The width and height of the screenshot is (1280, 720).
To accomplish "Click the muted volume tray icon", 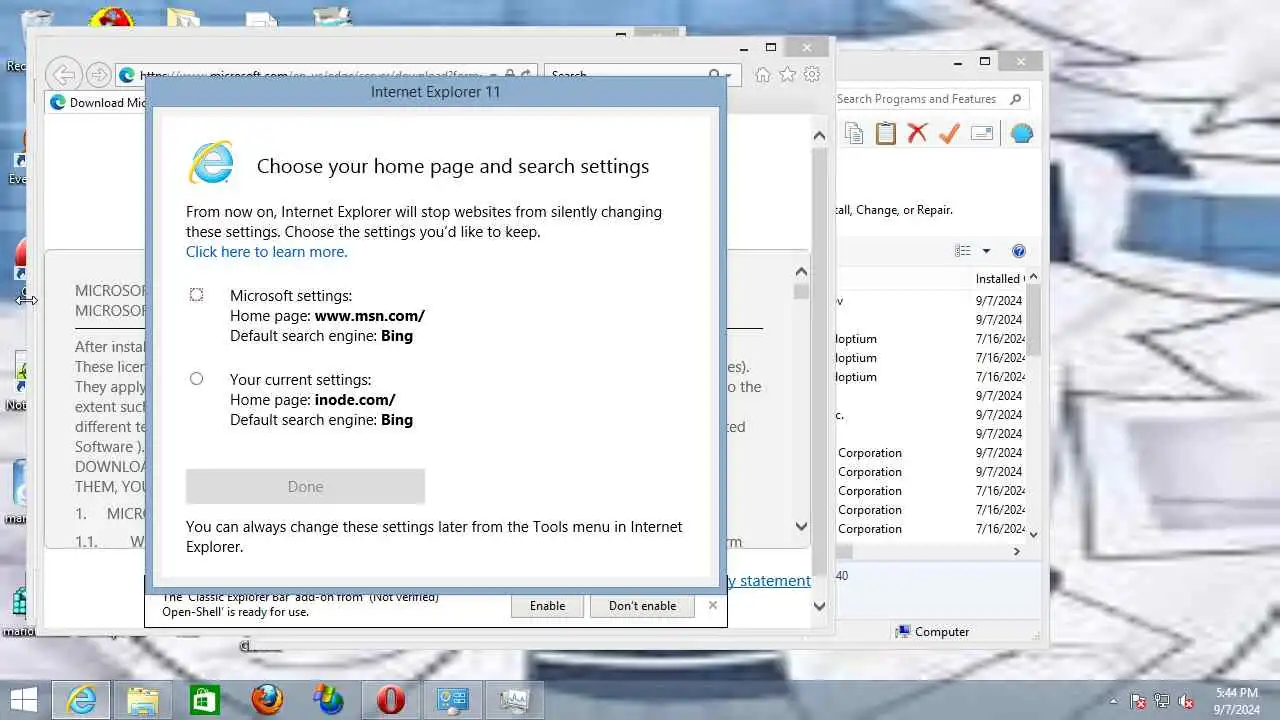I will click(x=1187, y=701).
